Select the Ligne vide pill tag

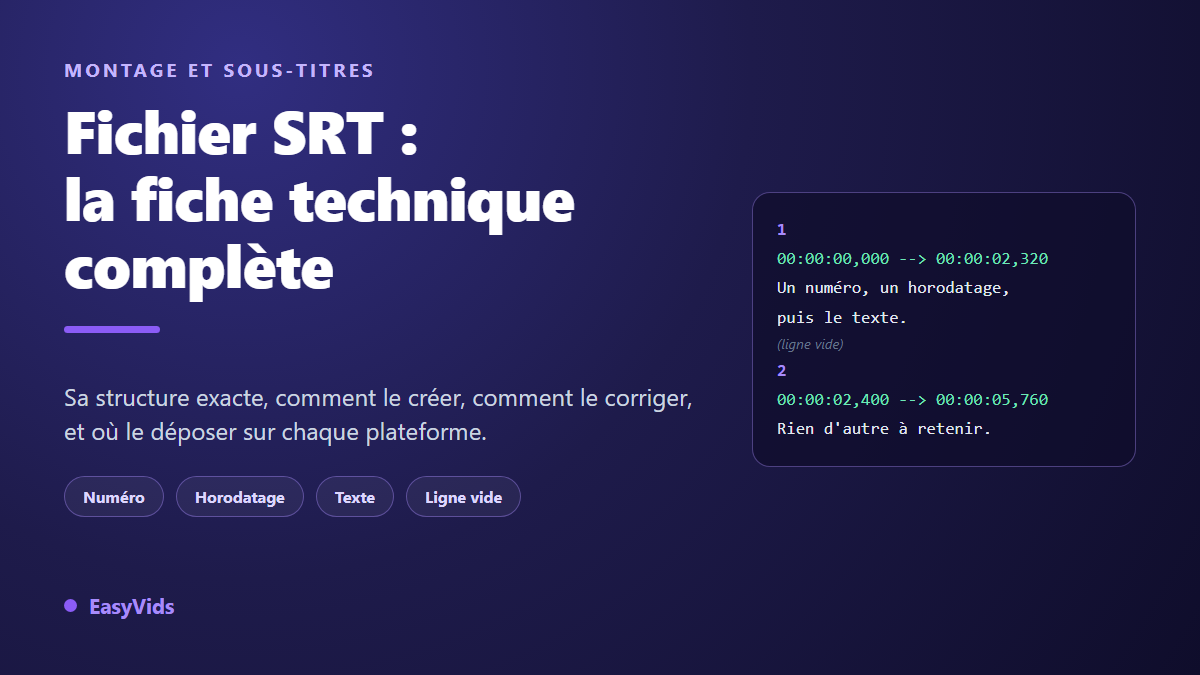pyautogui.click(x=463, y=497)
